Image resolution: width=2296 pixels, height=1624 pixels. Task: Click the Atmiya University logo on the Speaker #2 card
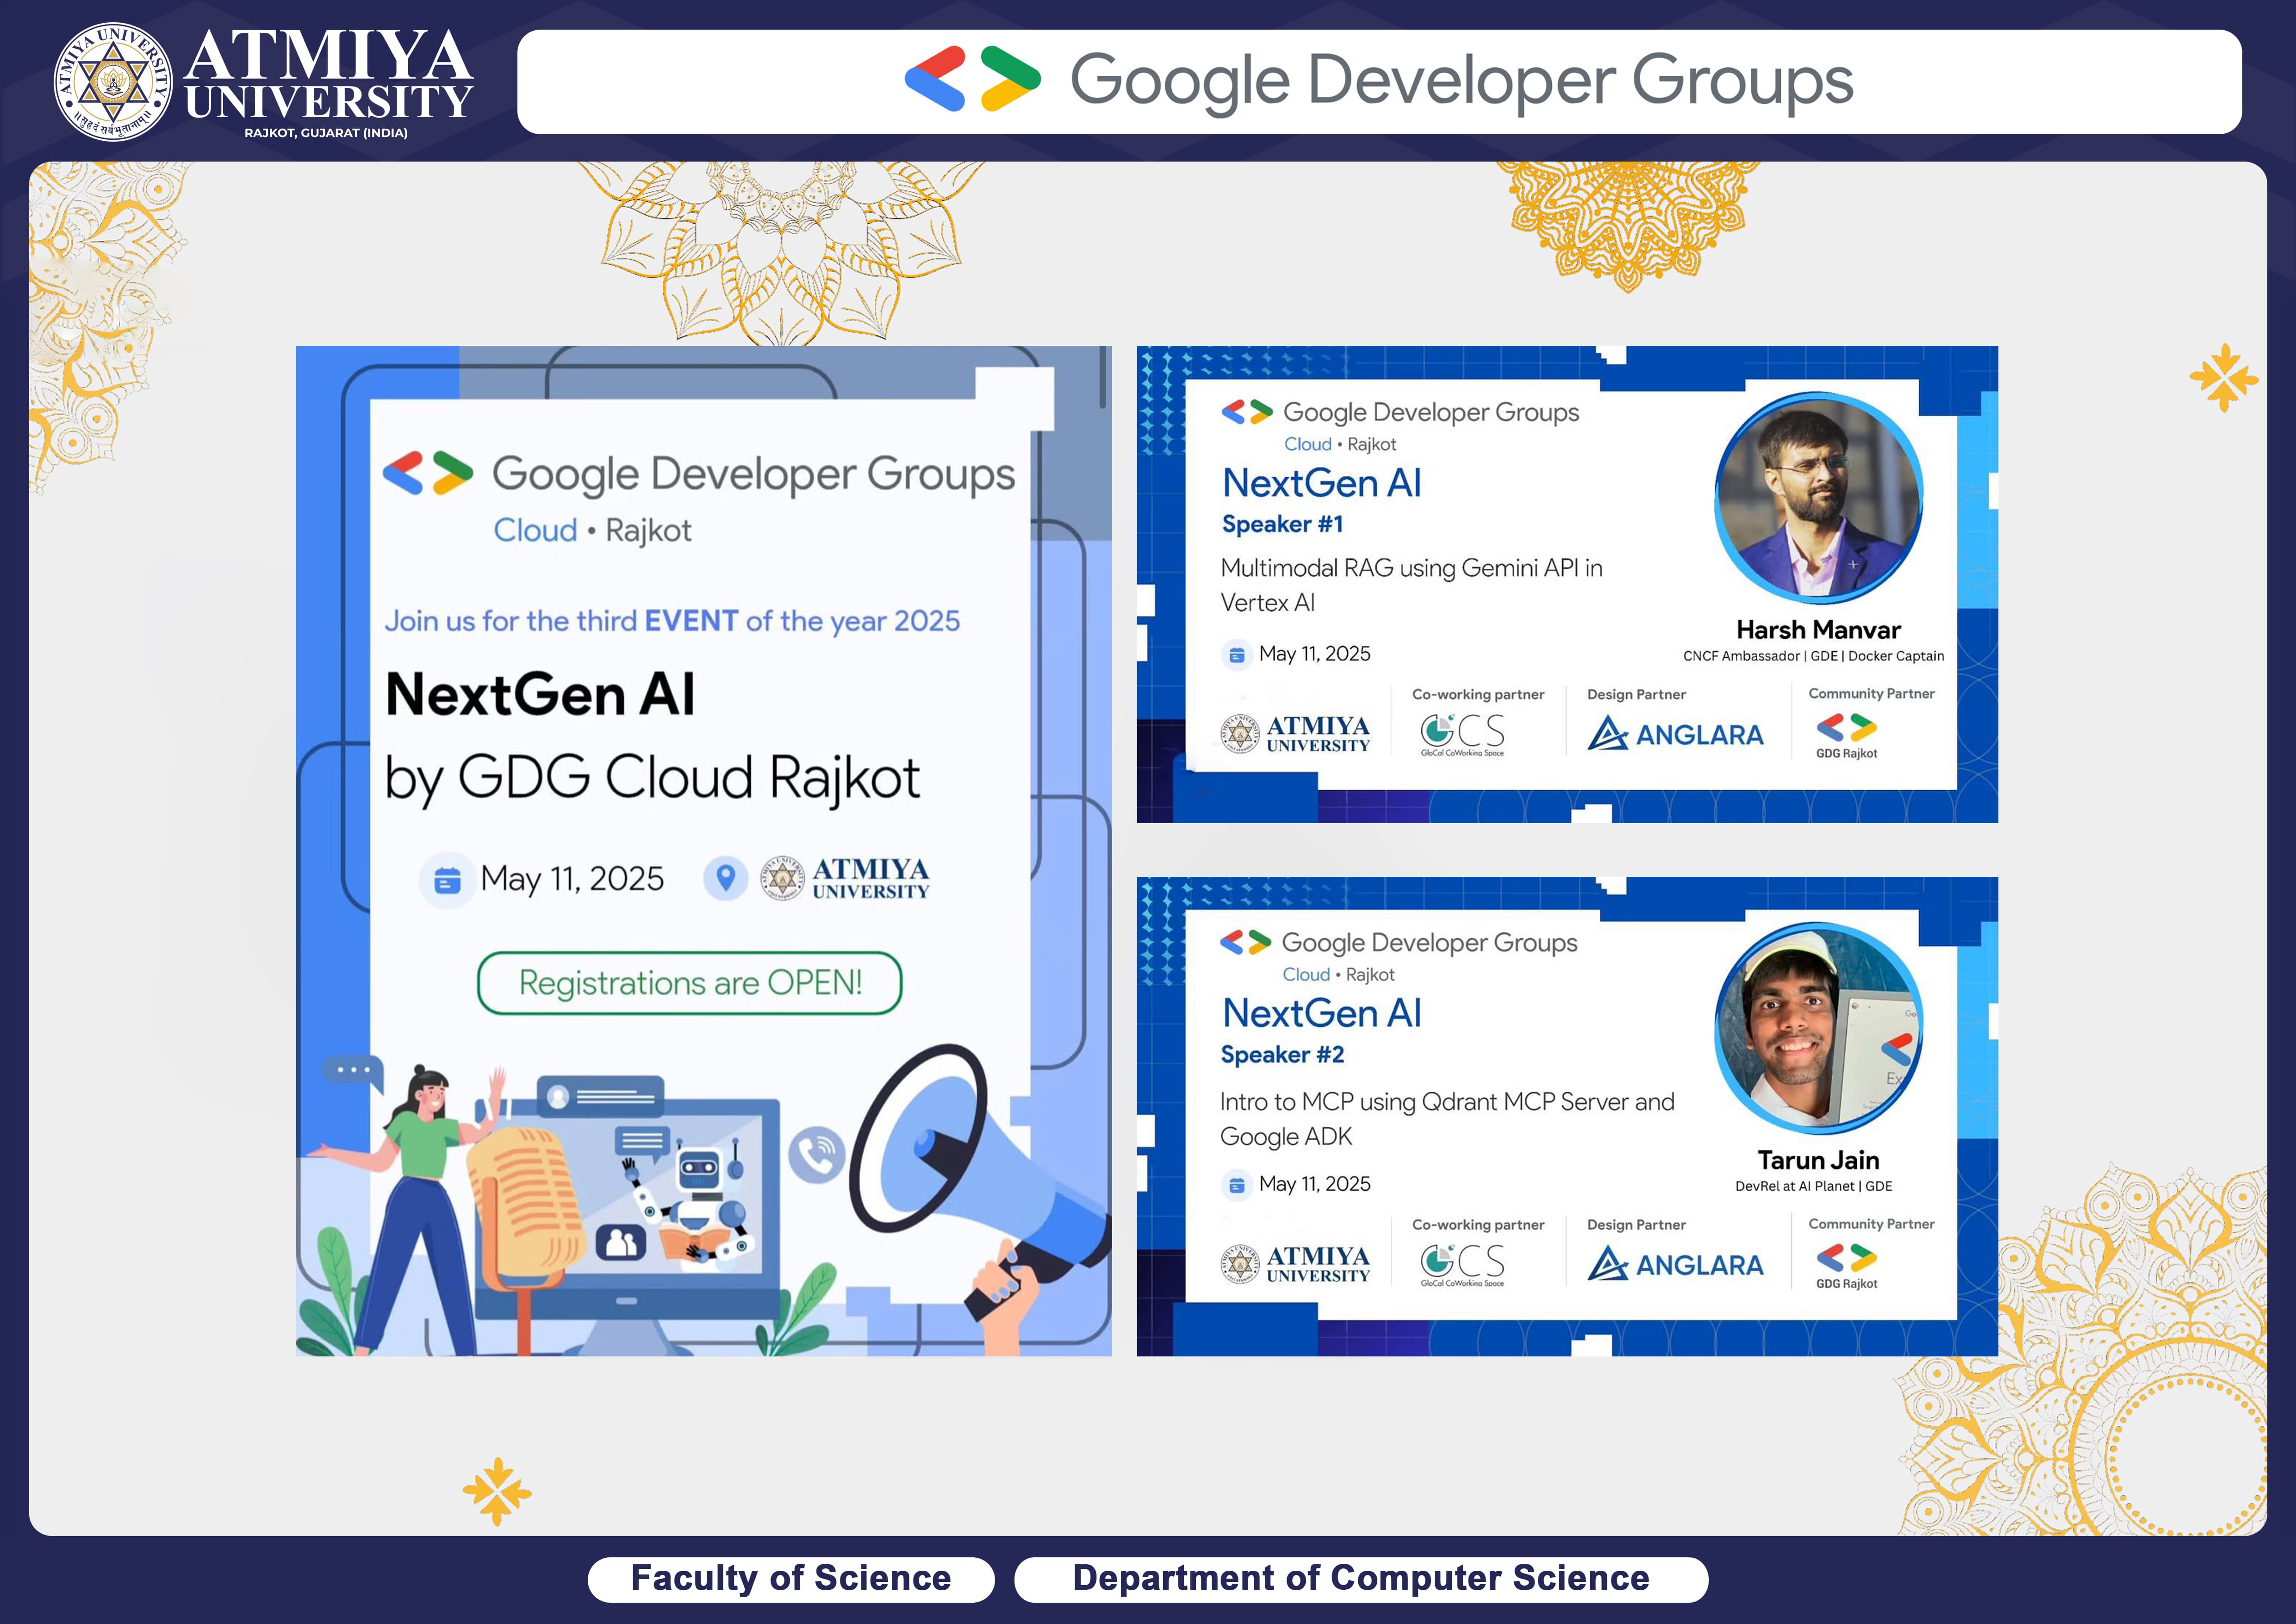pos(1295,1263)
